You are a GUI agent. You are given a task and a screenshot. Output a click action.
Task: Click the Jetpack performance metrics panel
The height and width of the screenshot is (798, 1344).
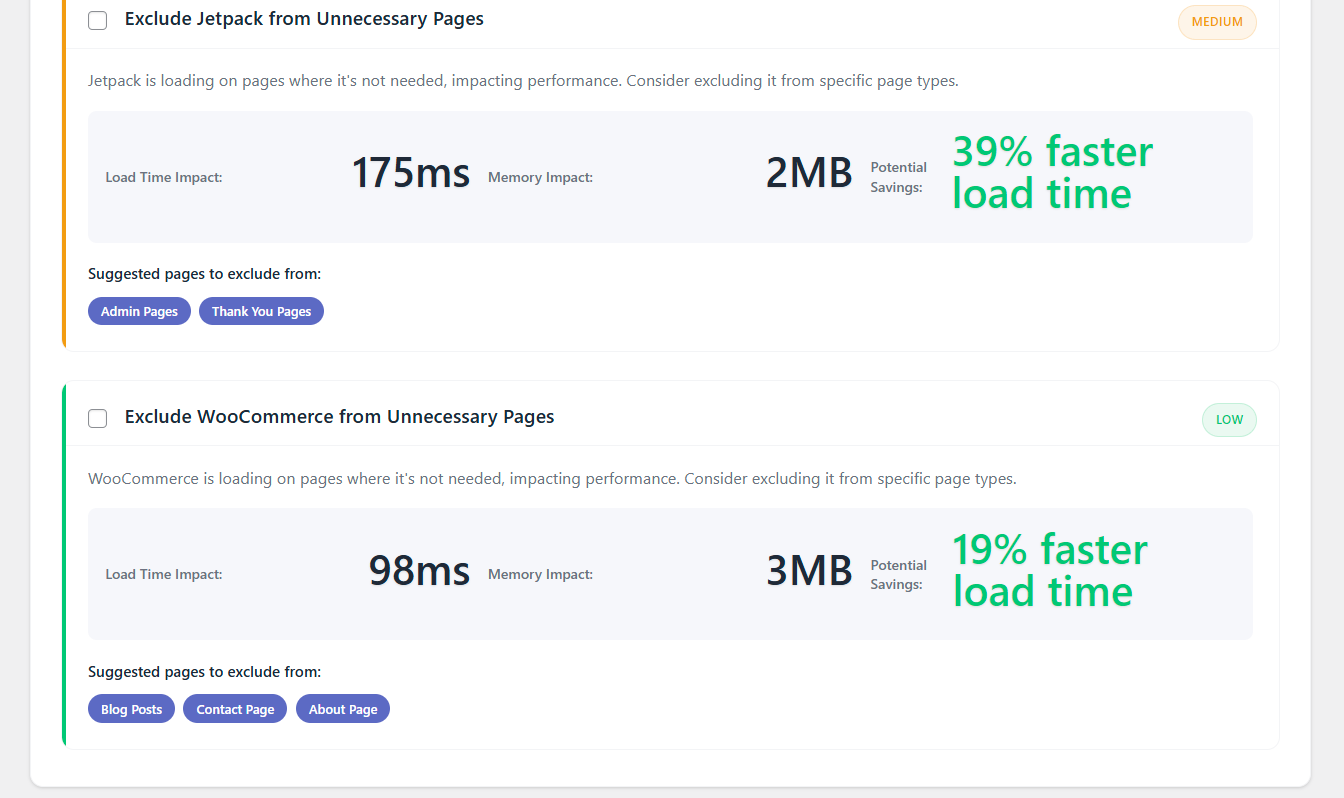[670, 177]
